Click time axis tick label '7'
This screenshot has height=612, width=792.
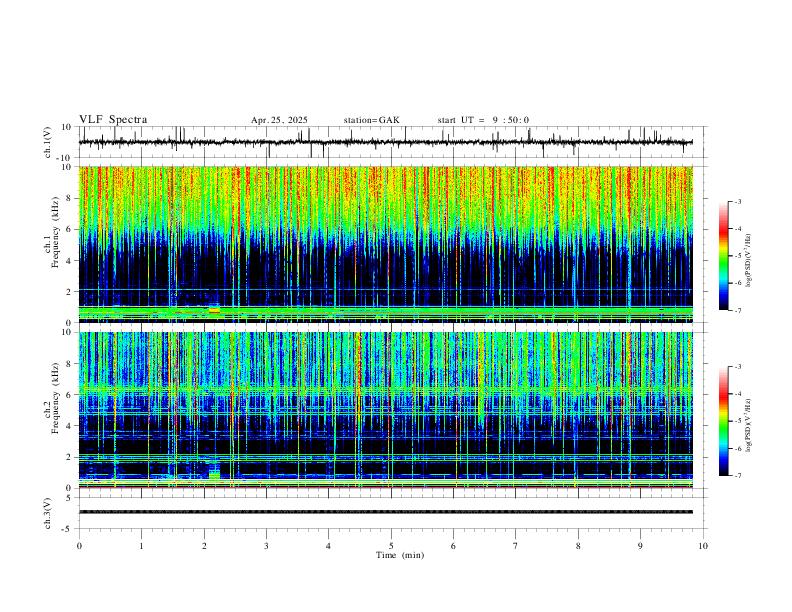516,546
